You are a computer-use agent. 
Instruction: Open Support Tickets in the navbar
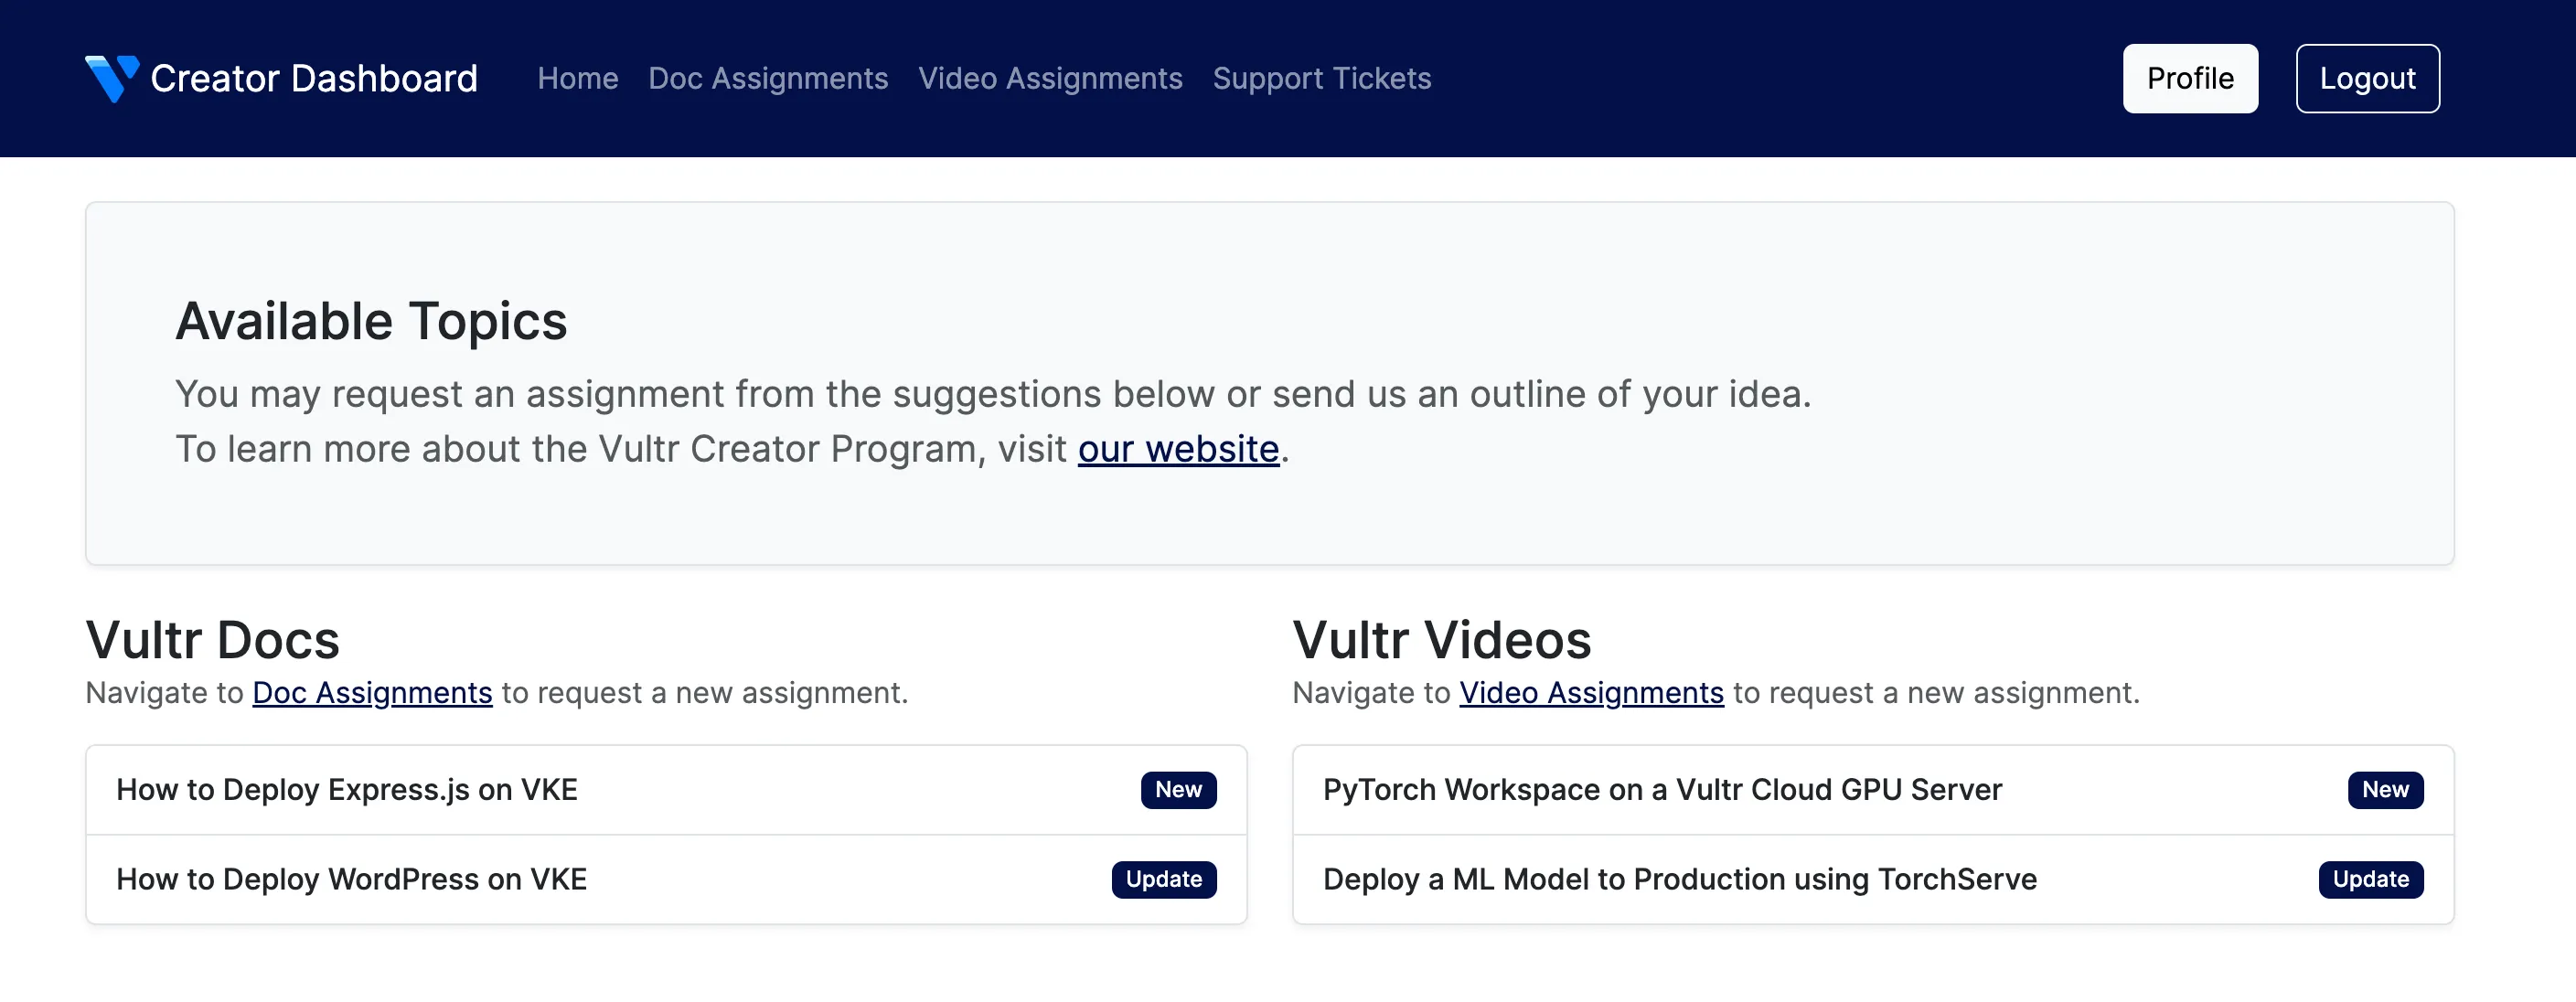tap(1322, 78)
